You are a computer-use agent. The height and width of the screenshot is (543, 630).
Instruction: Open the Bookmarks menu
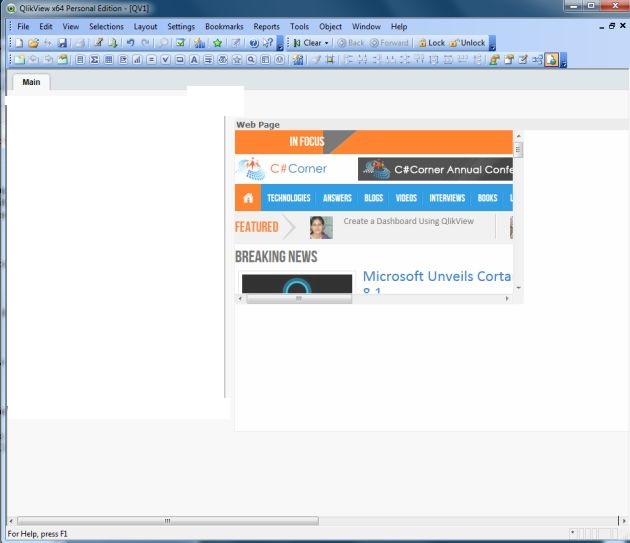tap(224, 27)
